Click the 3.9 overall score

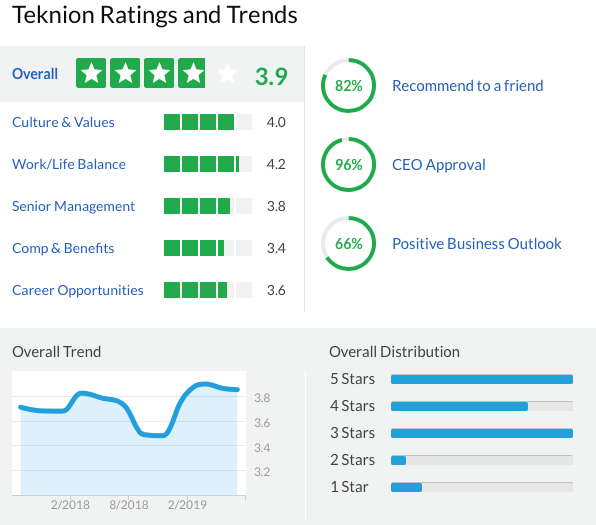tap(271, 76)
